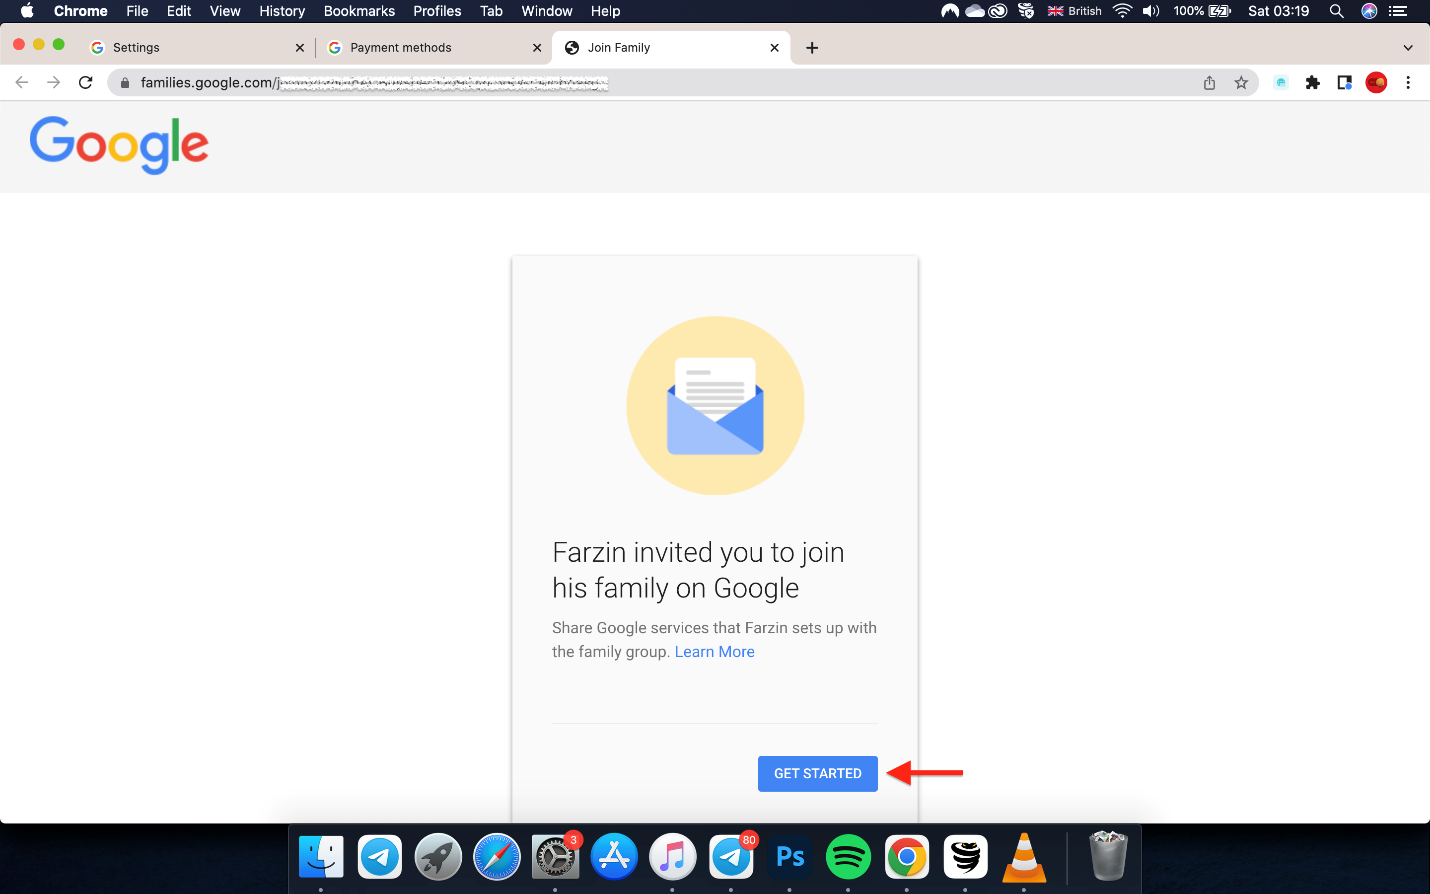Screen dimensions: 1430x894
Task: Open a new tab with the plus button
Action: (x=812, y=48)
